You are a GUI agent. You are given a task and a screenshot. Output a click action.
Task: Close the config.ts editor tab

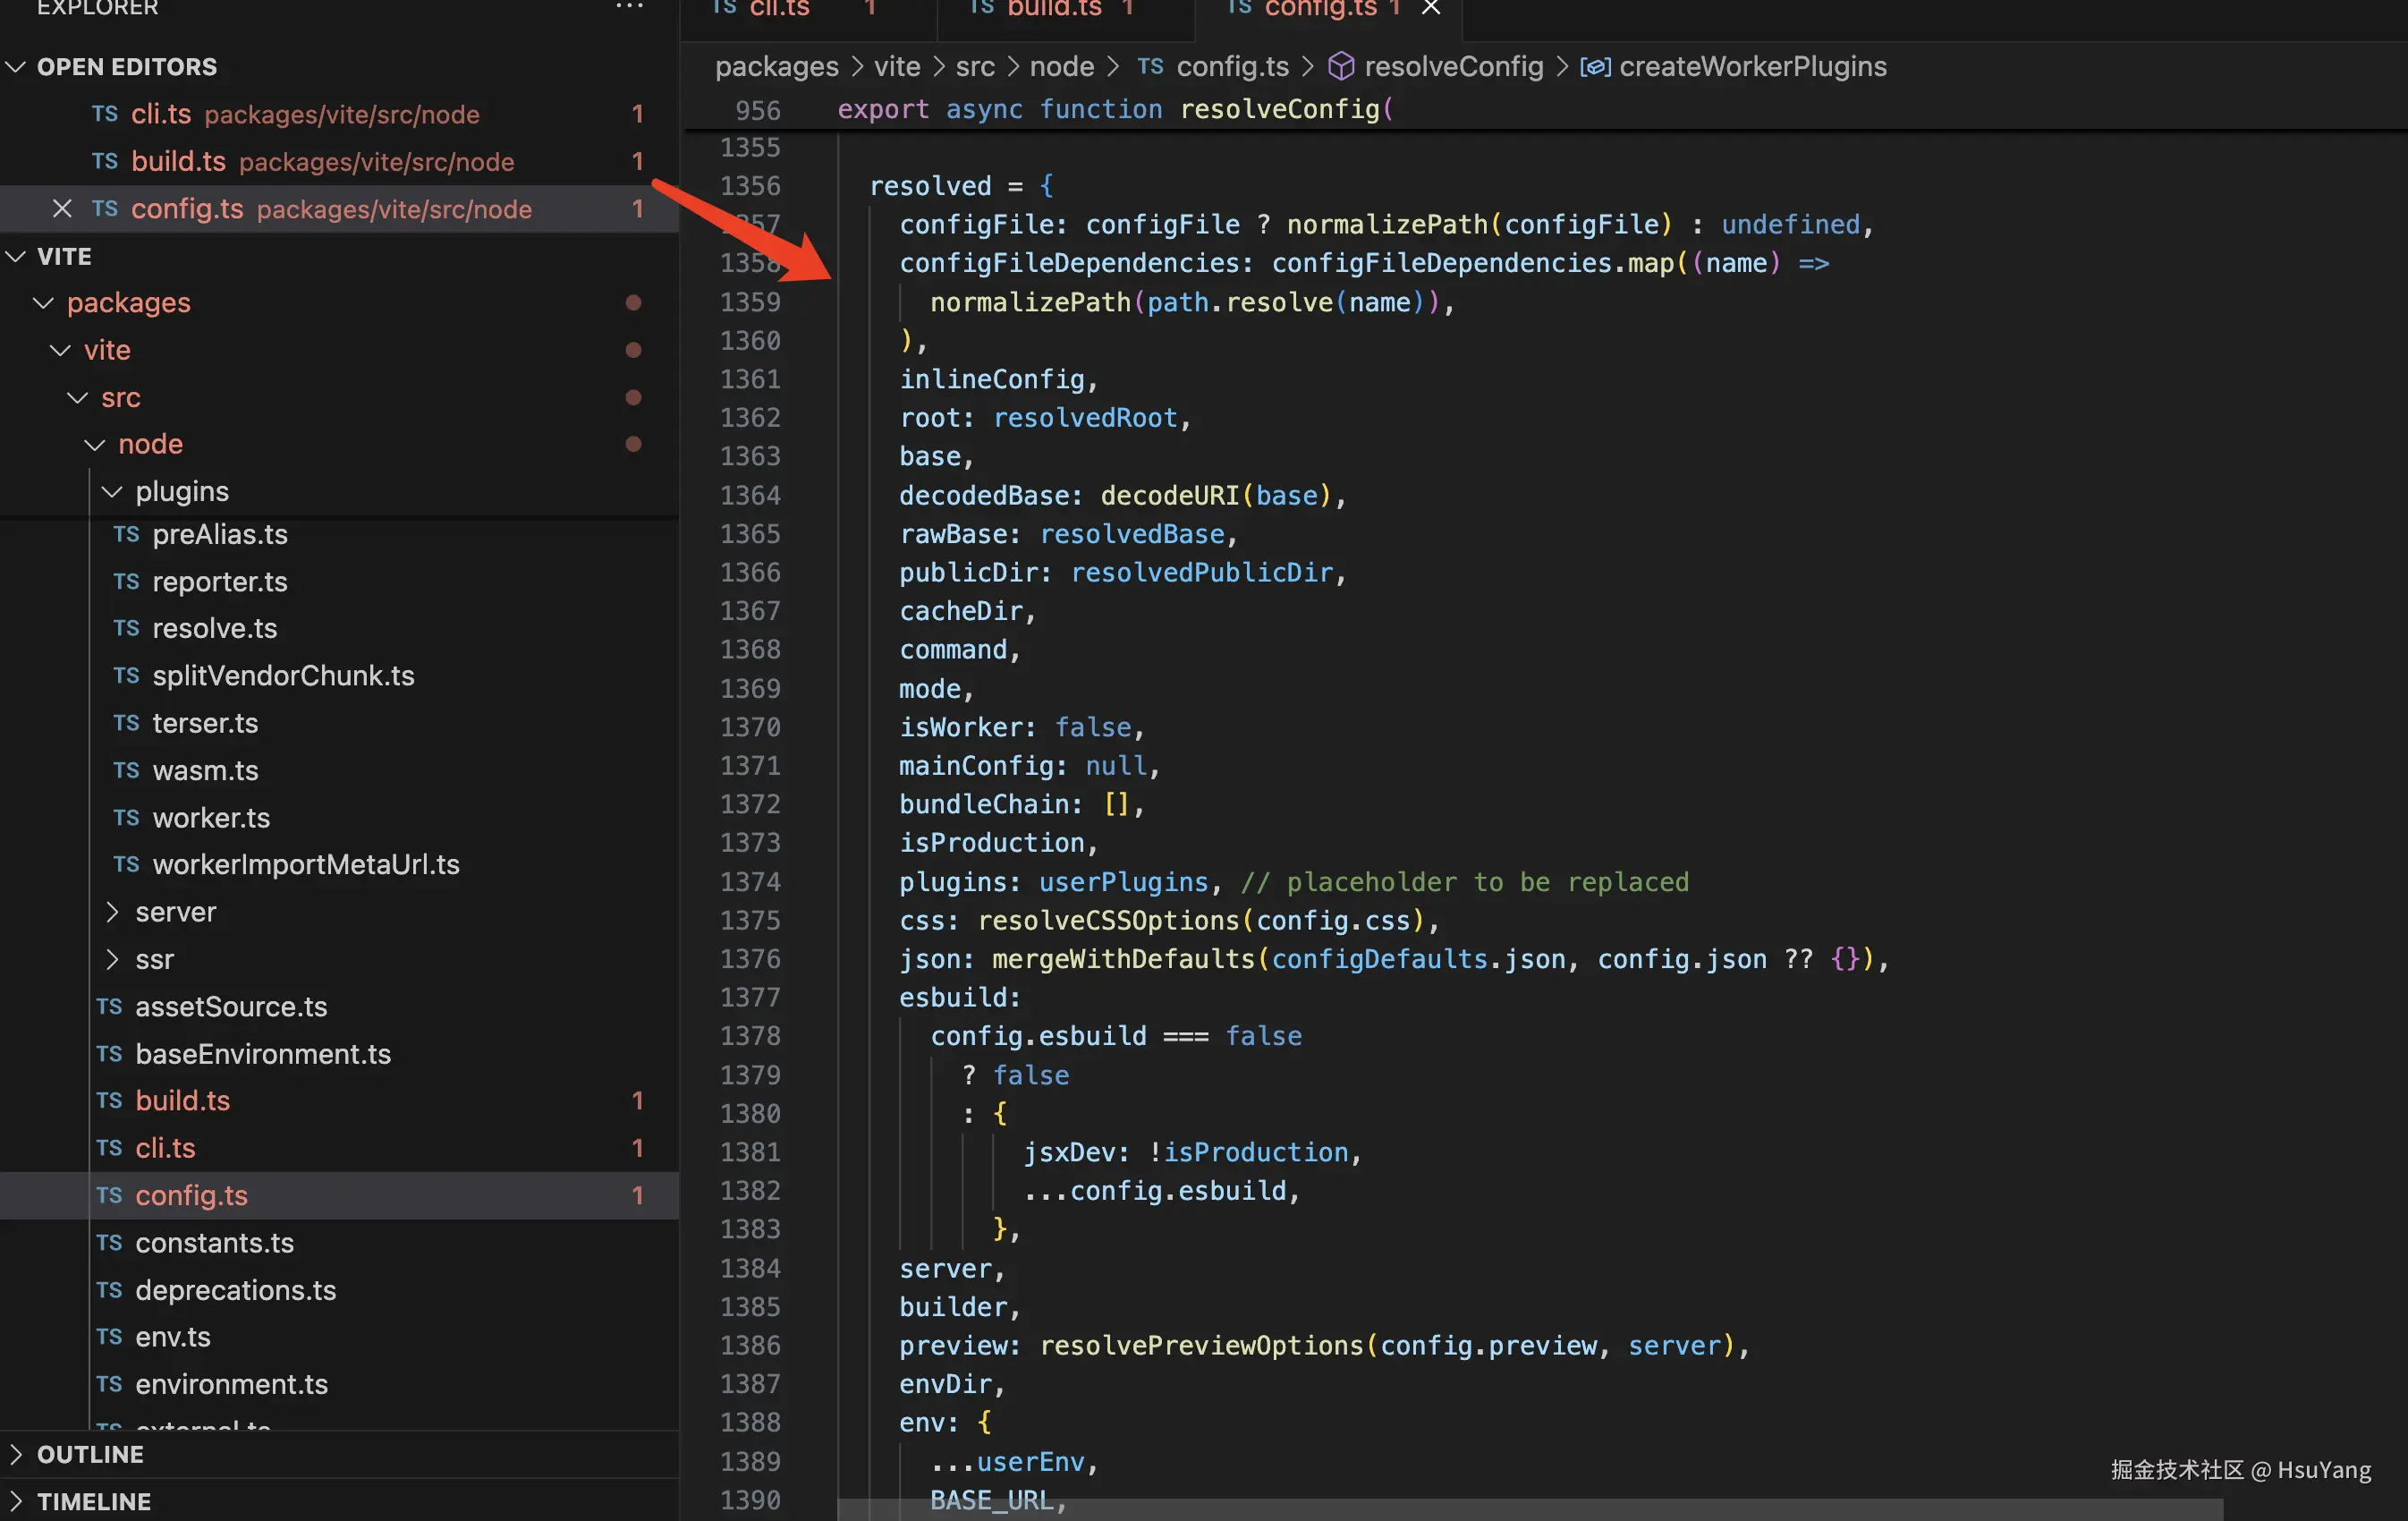coord(1431,8)
